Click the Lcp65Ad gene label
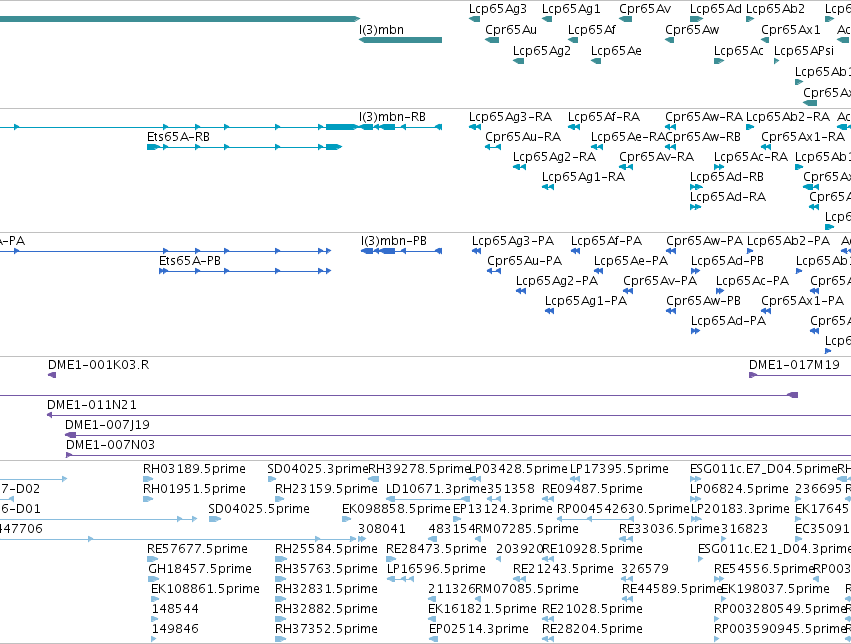Image resolution: width=851 pixels, height=644 pixels. [x=715, y=9]
